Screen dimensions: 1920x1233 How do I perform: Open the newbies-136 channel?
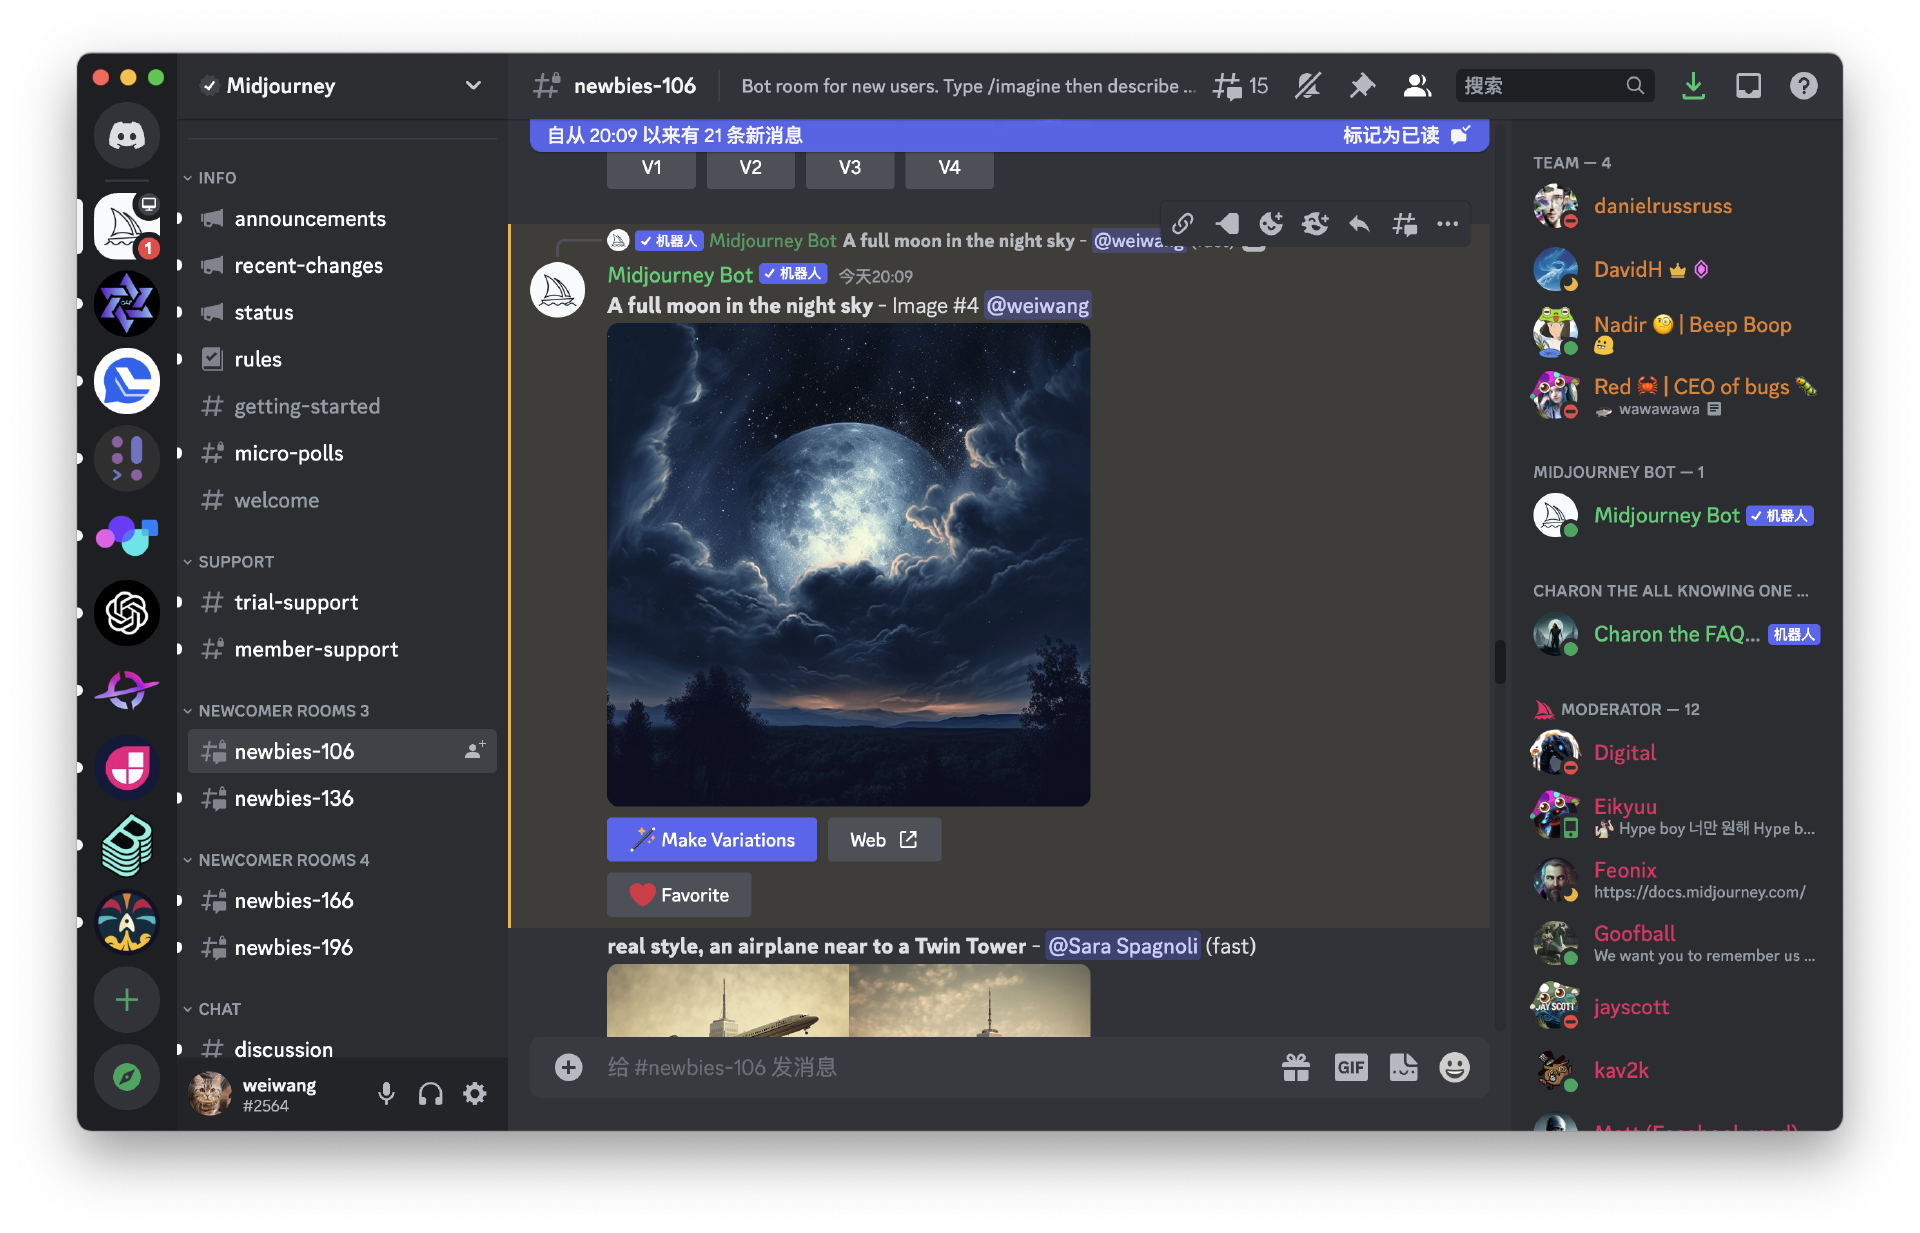pos(294,798)
